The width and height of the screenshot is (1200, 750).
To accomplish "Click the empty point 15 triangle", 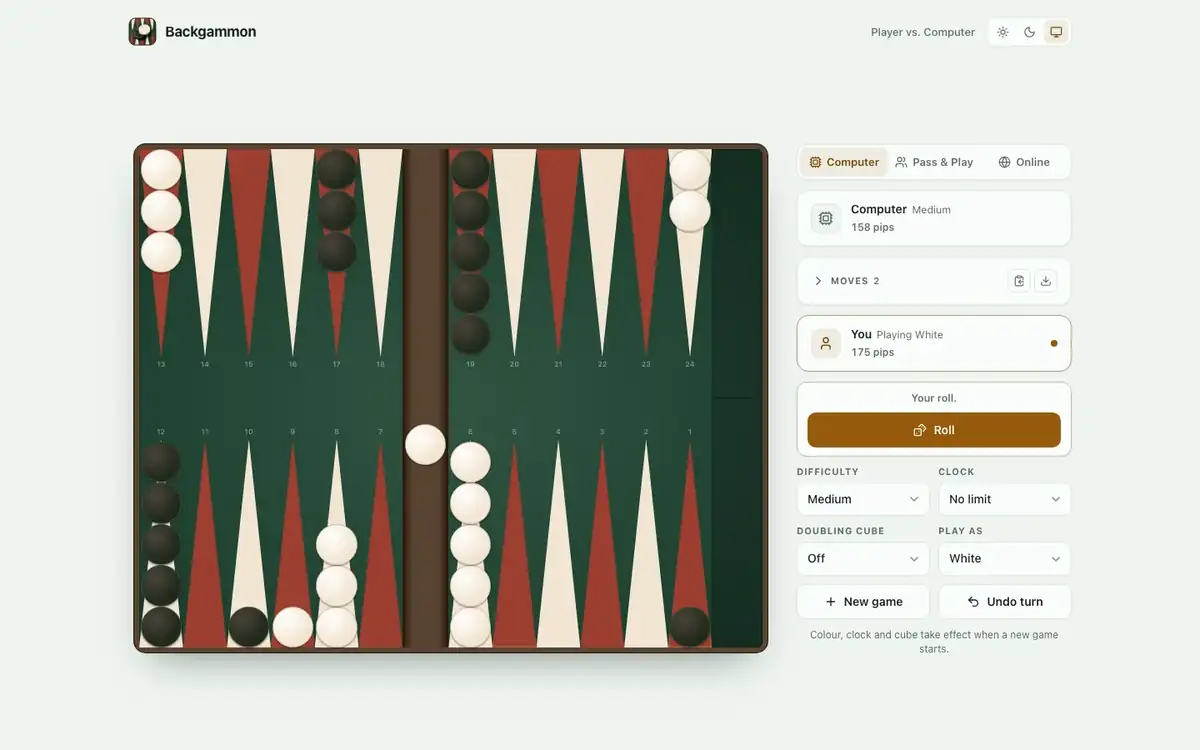I will (249, 252).
